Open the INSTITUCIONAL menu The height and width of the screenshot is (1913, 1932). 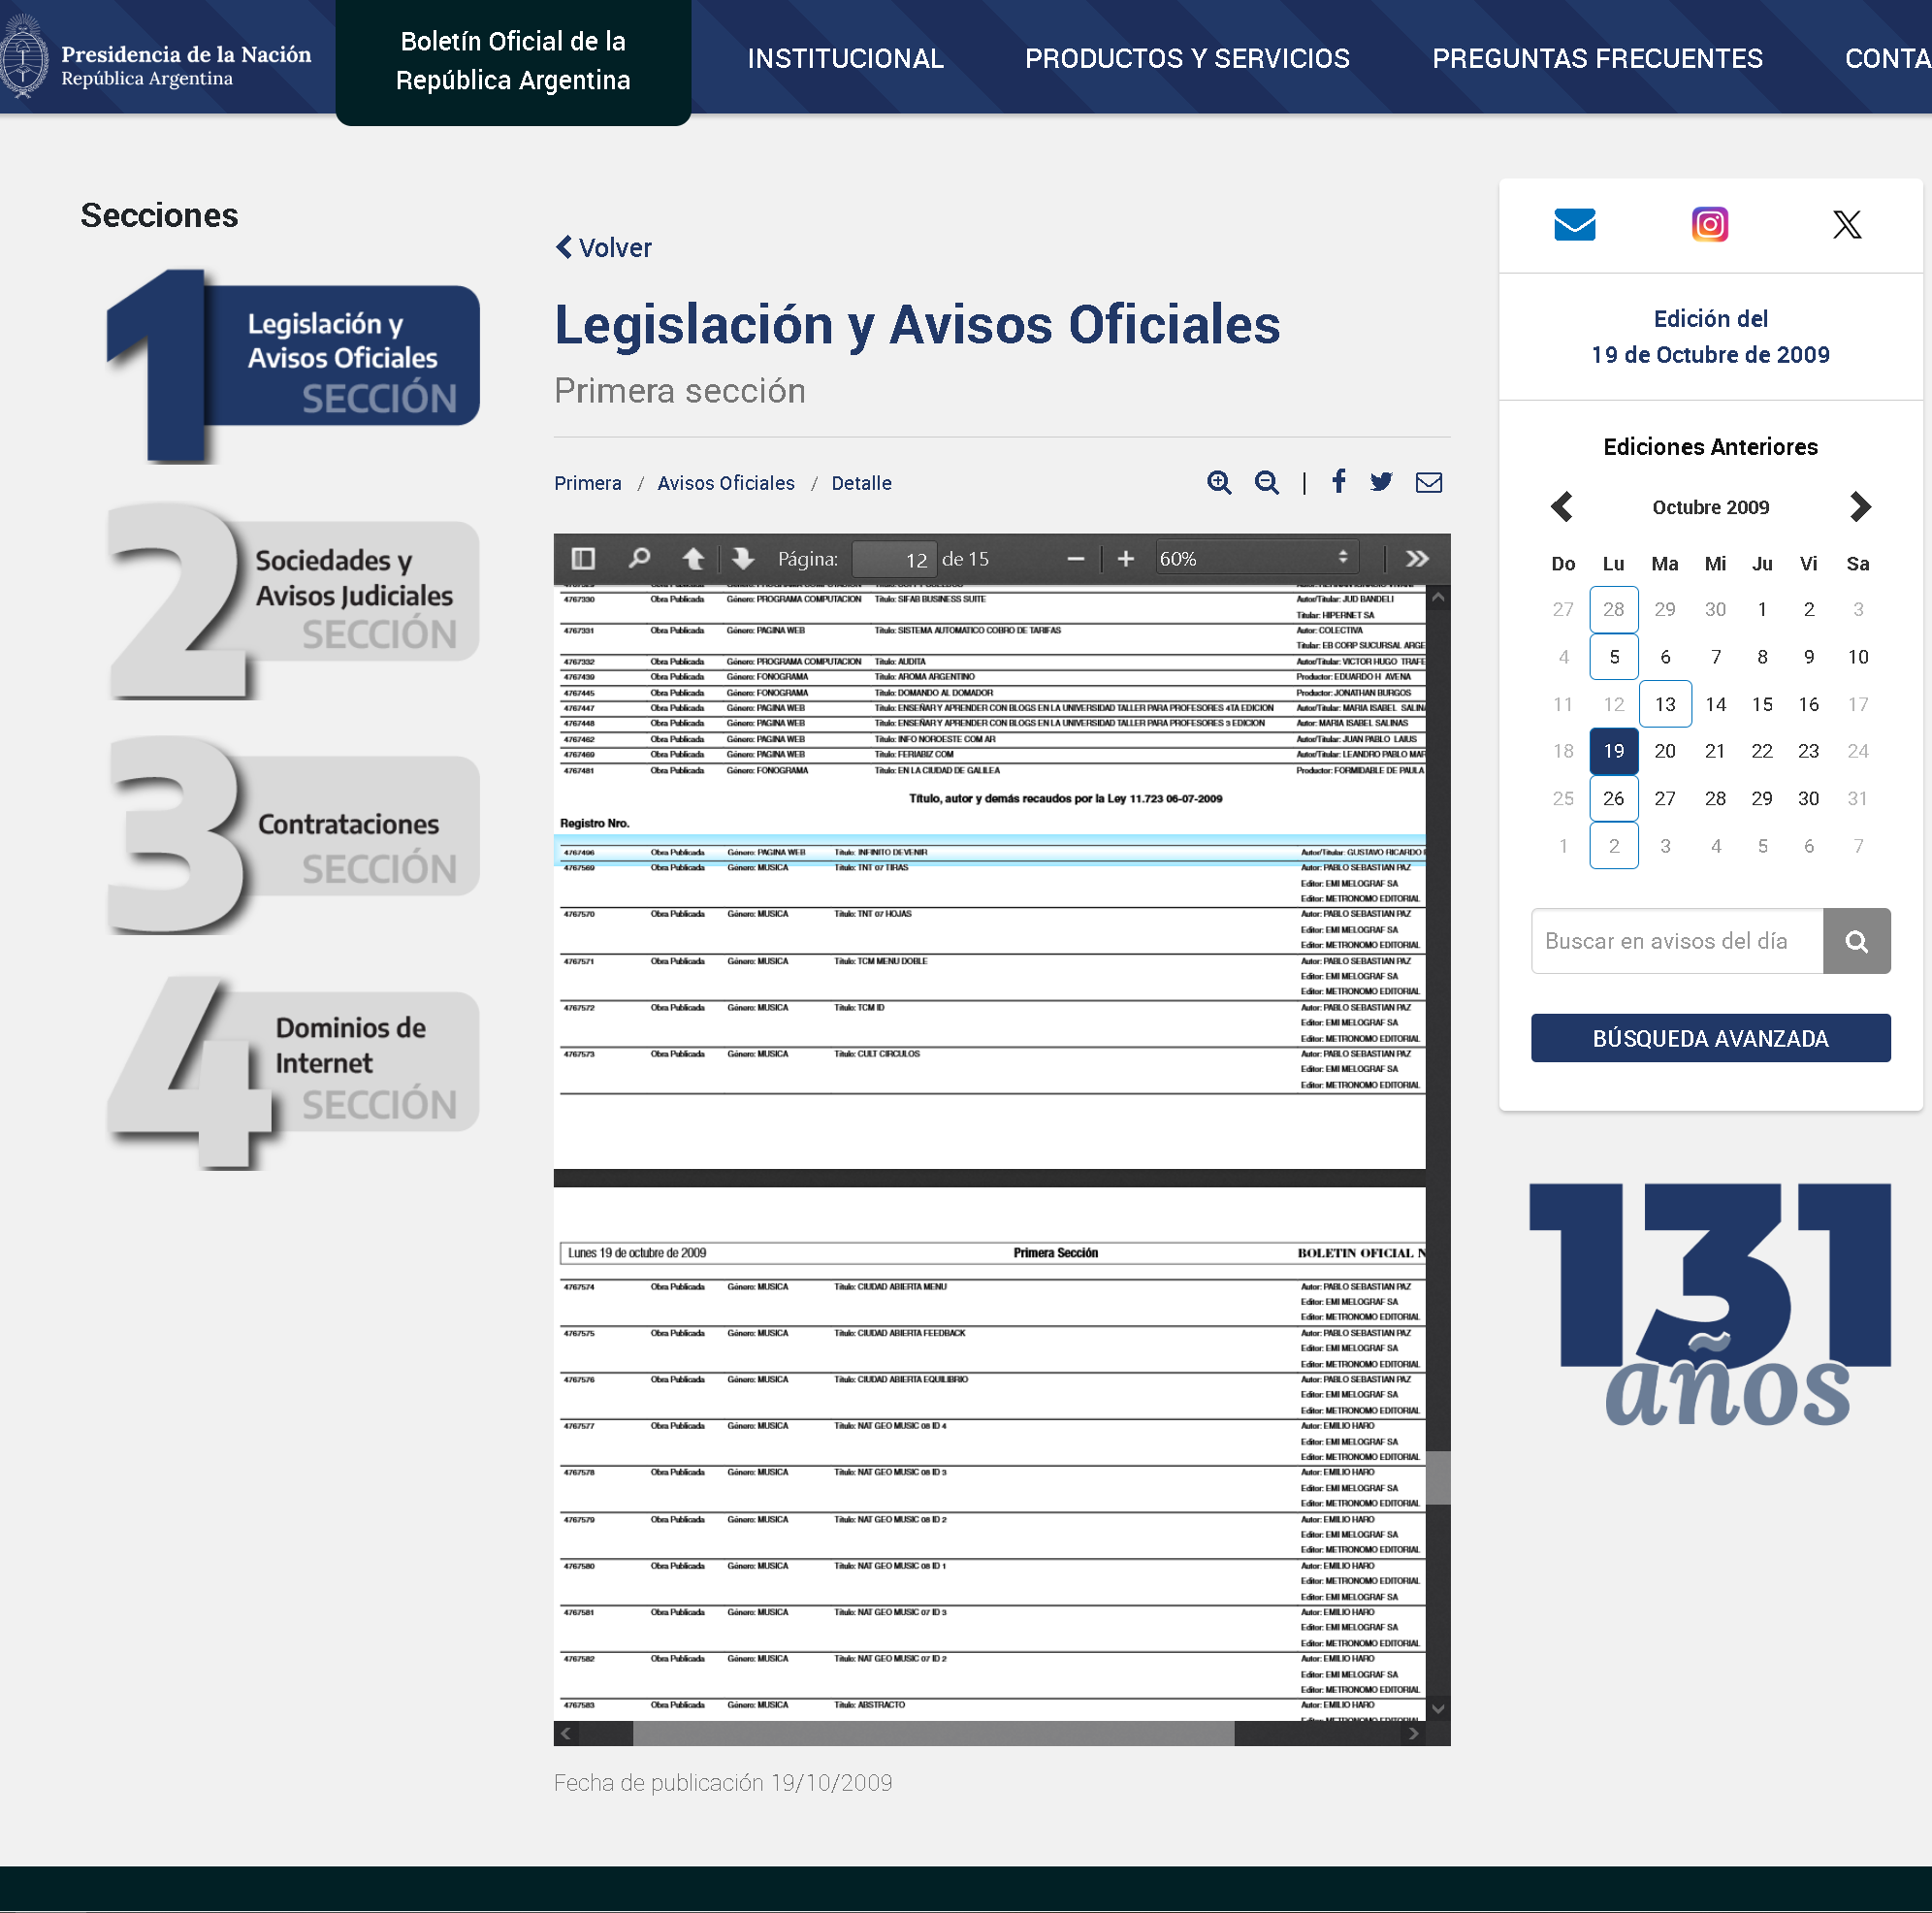pos(845,58)
